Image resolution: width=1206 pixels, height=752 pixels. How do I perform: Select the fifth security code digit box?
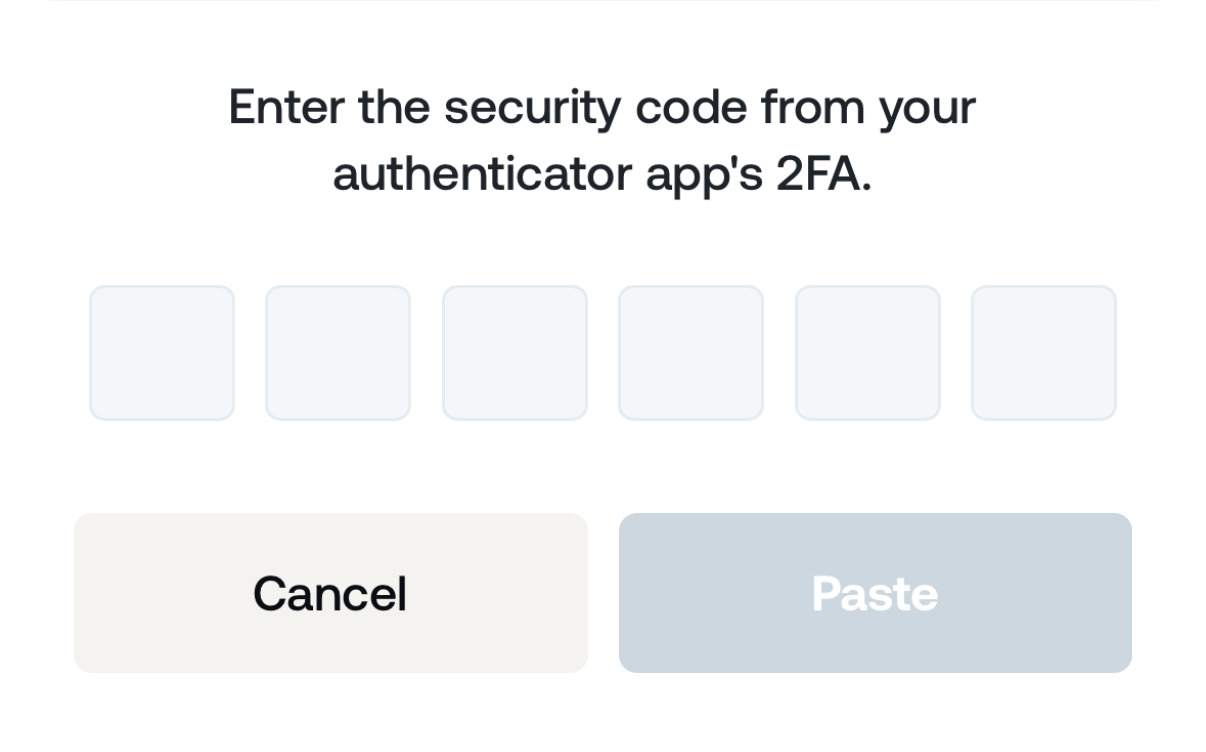click(x=868, y=353)
